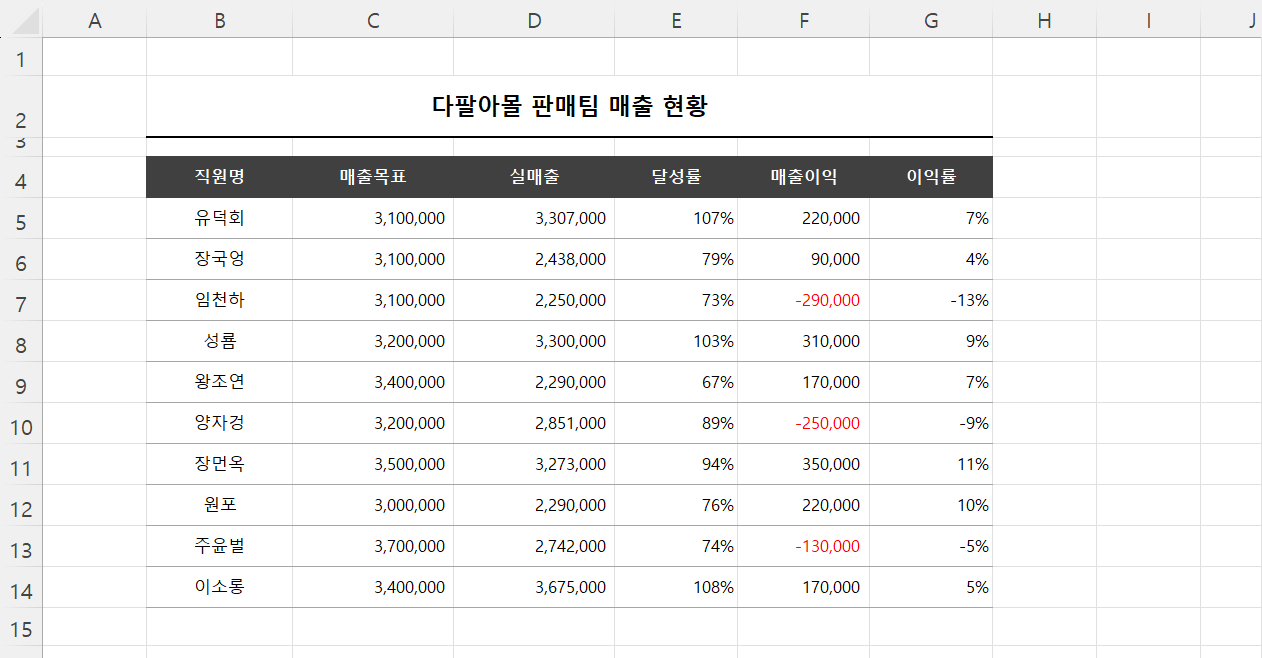Screen dimensions: 1262x658
Task: Click the 매출이익 header cell
Action: (x=803, y=177)
